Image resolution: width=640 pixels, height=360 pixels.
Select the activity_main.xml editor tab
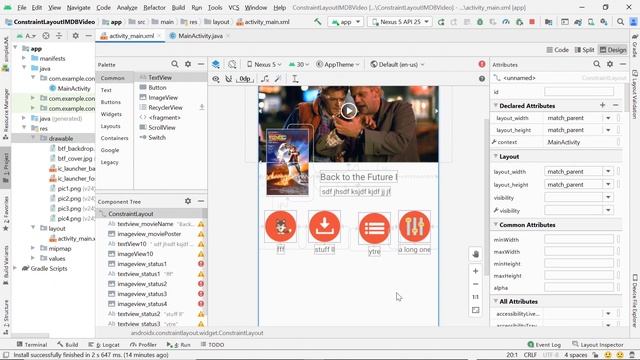pos(131,36)
